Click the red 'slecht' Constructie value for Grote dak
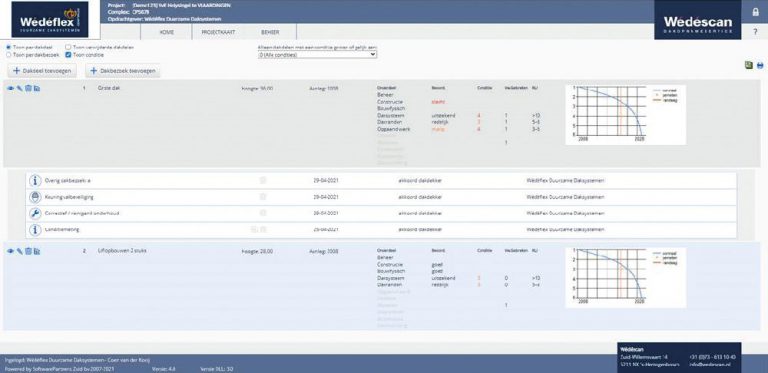The height and width of the screenshot is (373, 768). coord(437,102)
